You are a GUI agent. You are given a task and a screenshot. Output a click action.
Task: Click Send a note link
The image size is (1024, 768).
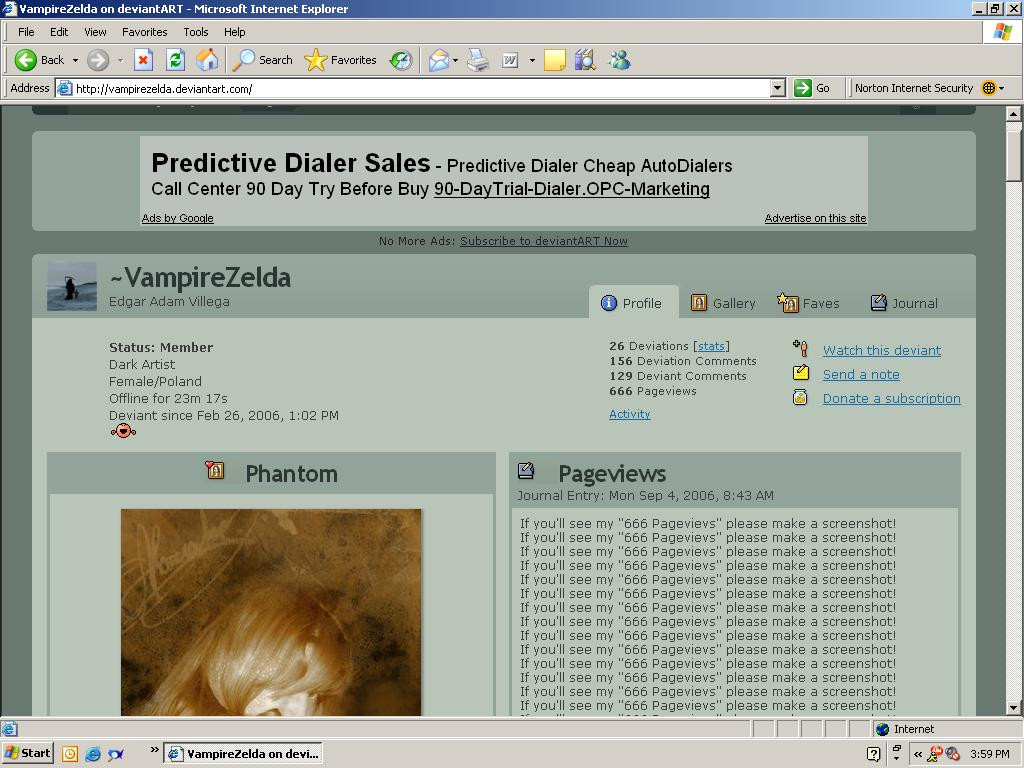(861, 375)
